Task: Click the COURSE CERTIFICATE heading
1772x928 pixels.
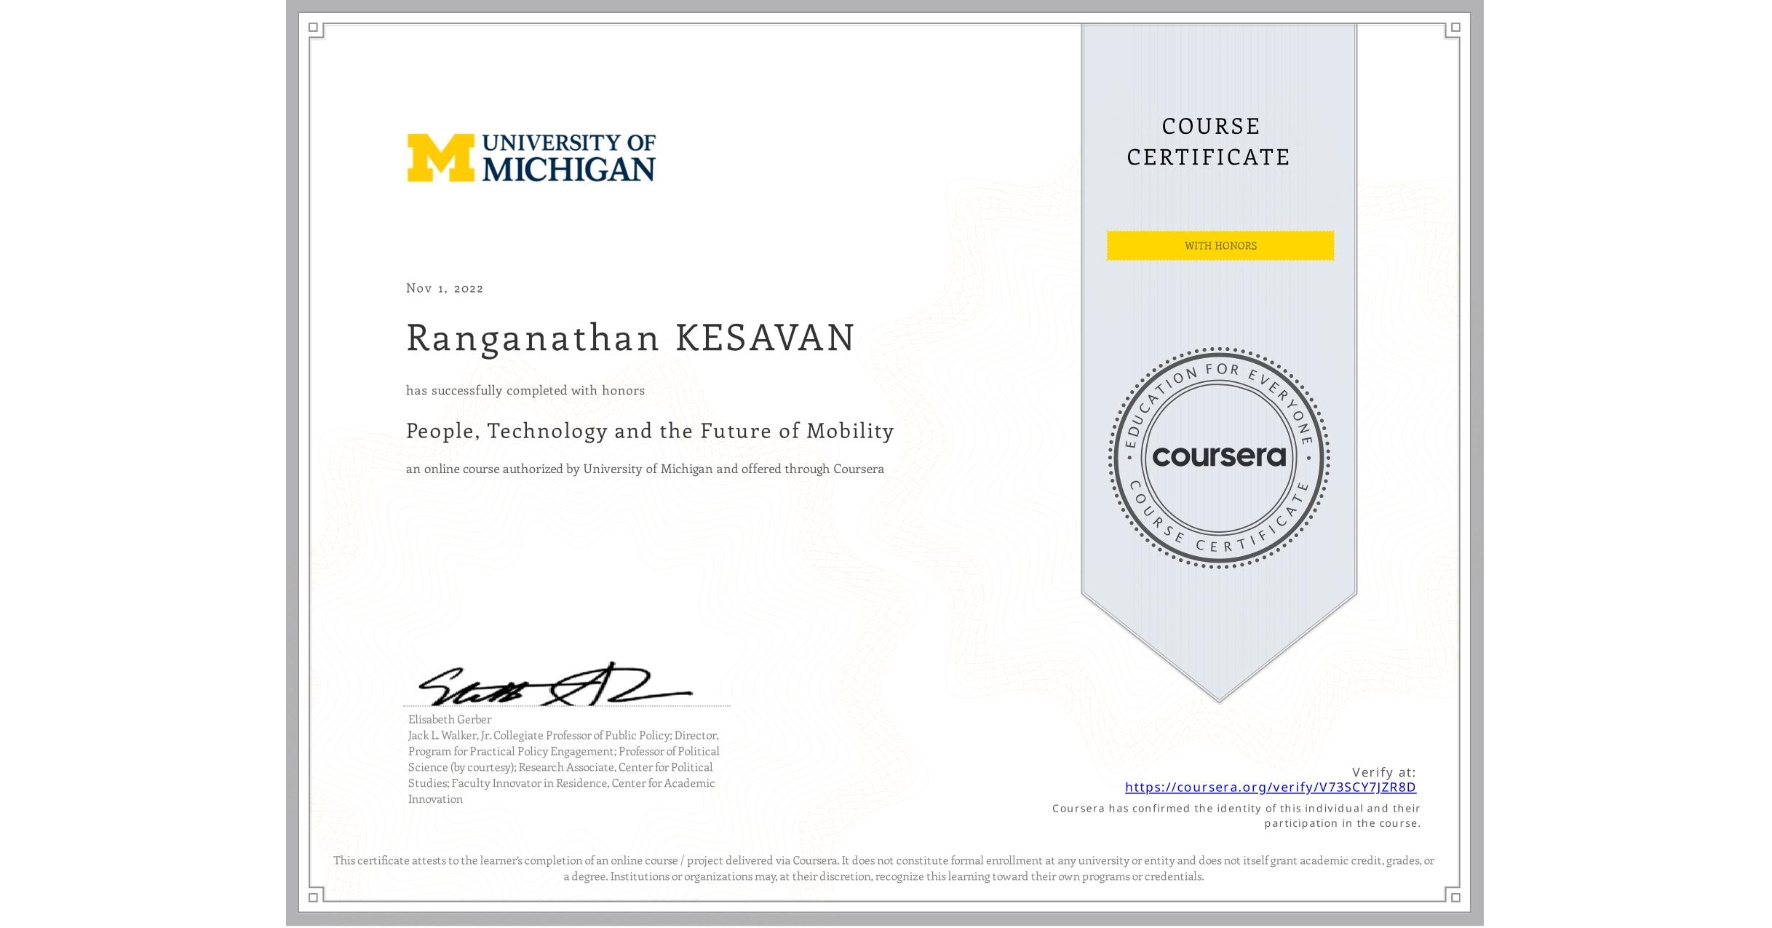Action: pos(1209,142)
